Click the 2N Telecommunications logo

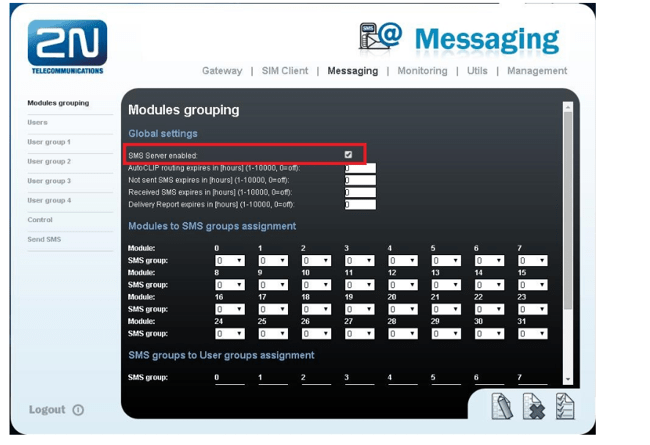coord(67,47)
